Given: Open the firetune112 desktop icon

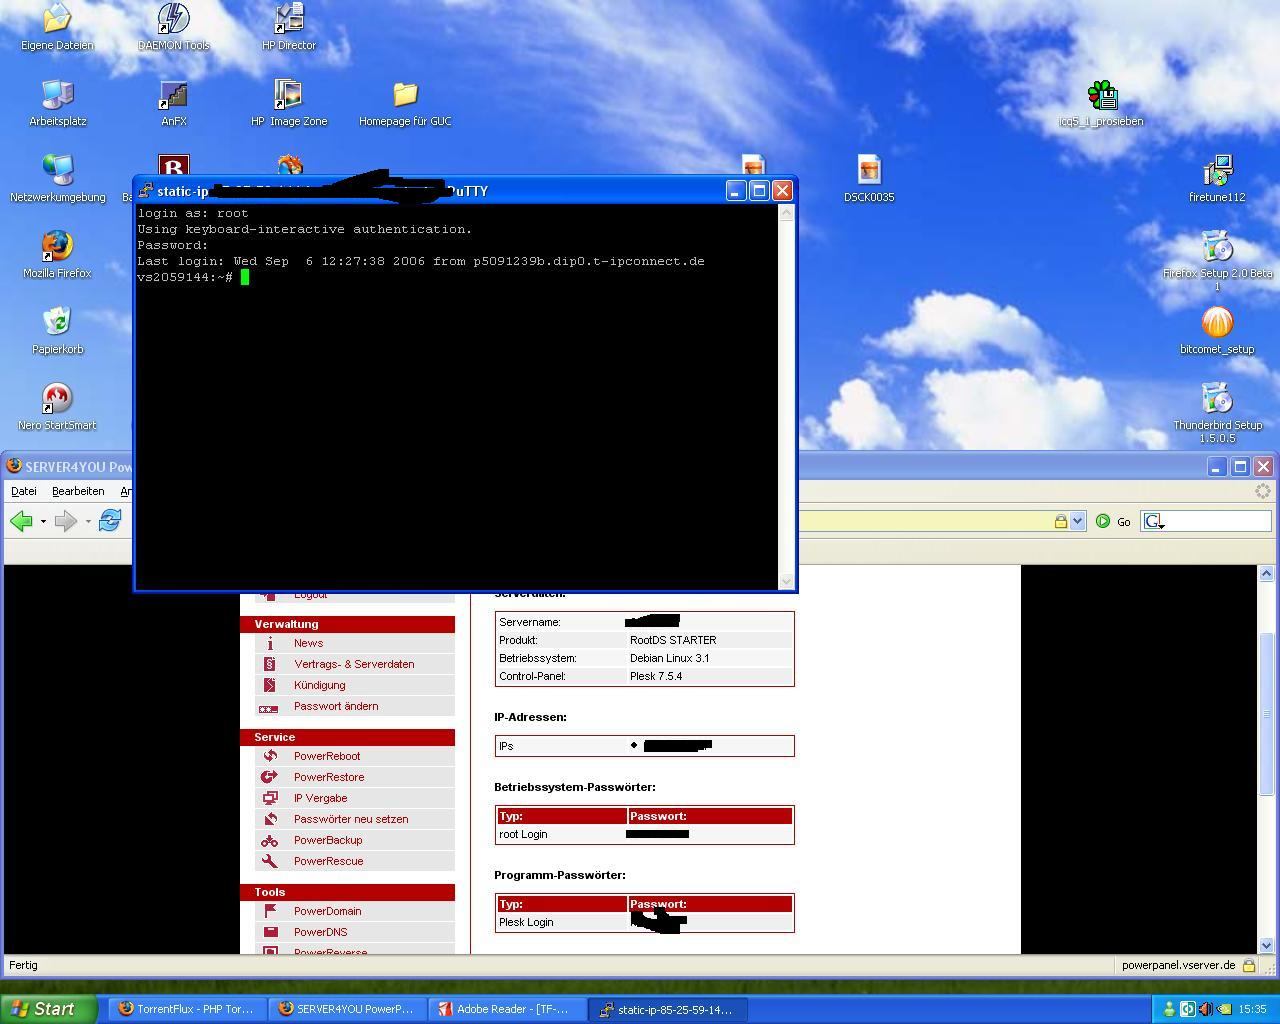Looking at the screenshot, I should pos(1217,179).
